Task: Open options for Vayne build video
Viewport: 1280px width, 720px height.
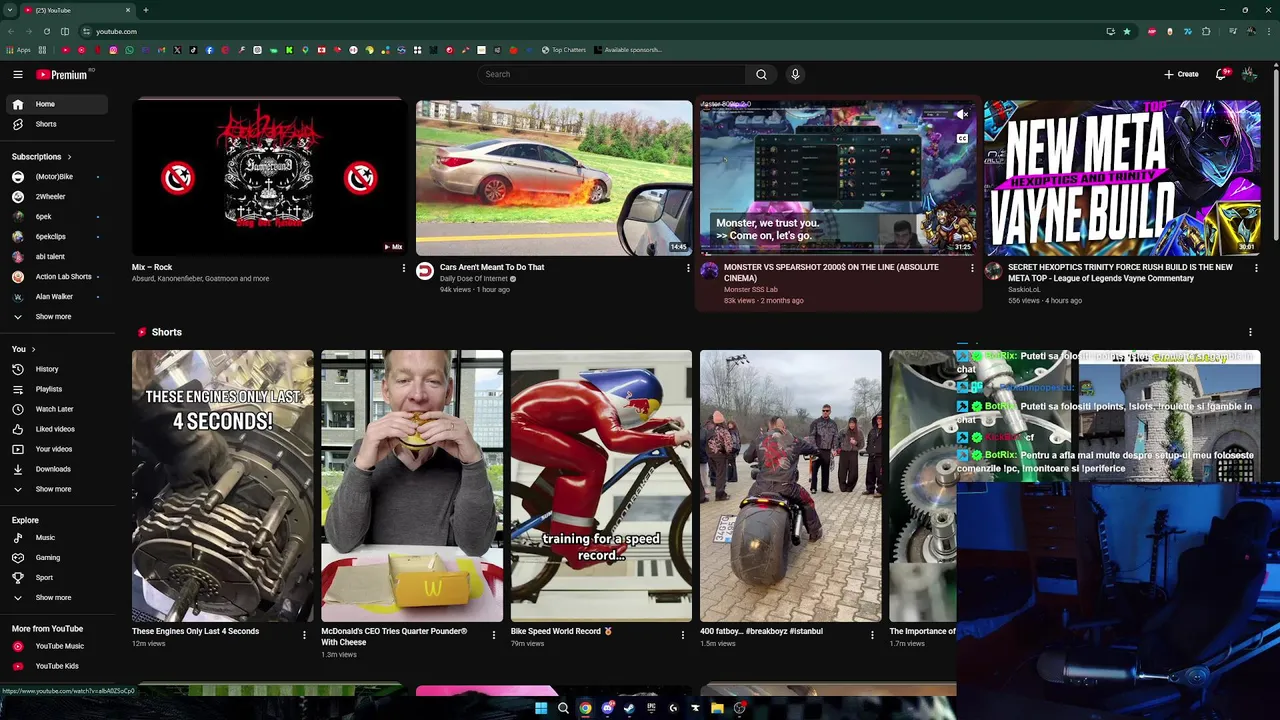Action: point(1256,268)
